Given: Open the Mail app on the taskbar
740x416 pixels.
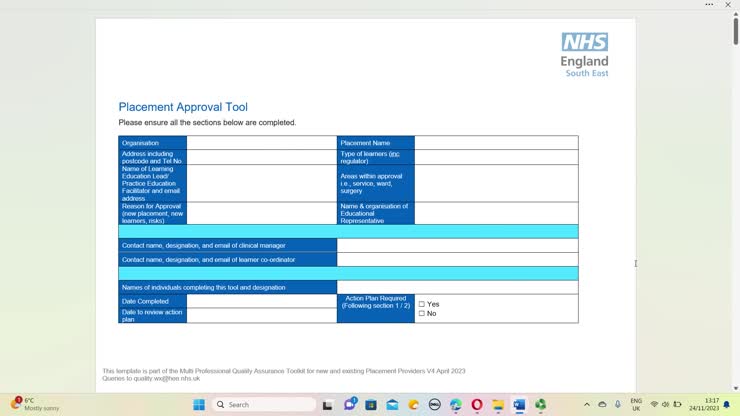Looking at the screenshot, I should coord(392,405).
